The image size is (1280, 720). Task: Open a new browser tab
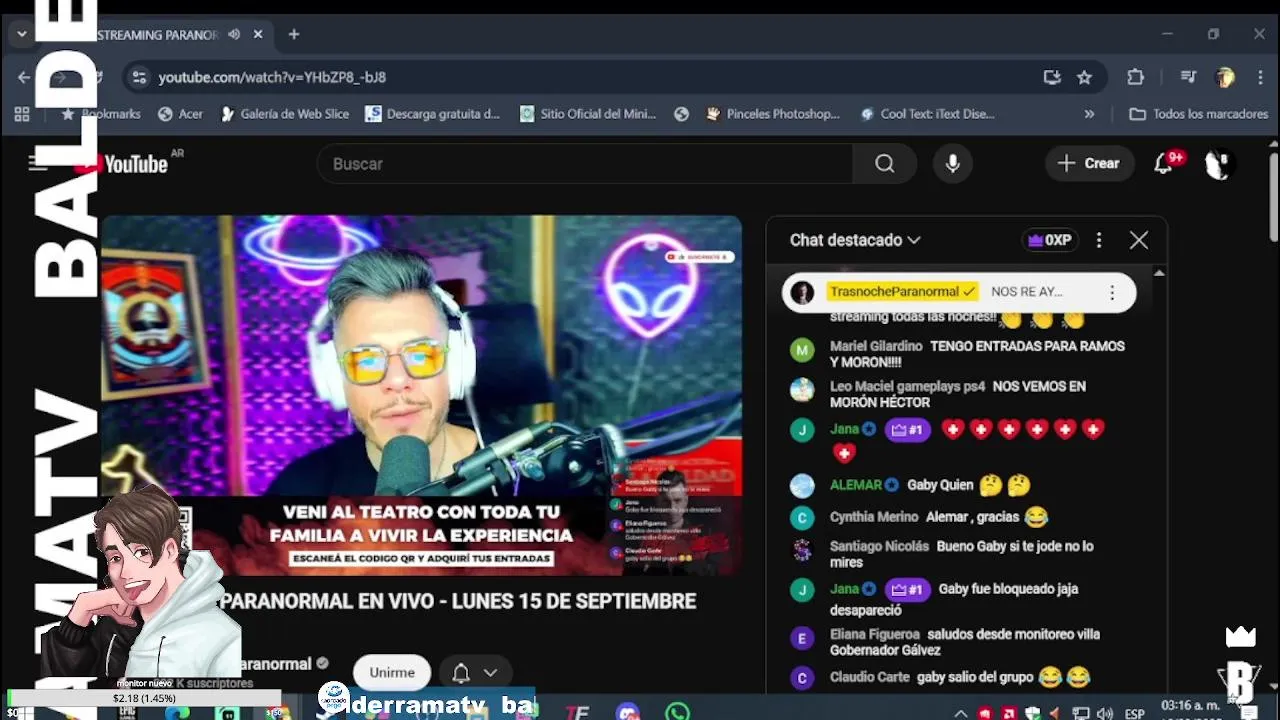pos(294,34)
